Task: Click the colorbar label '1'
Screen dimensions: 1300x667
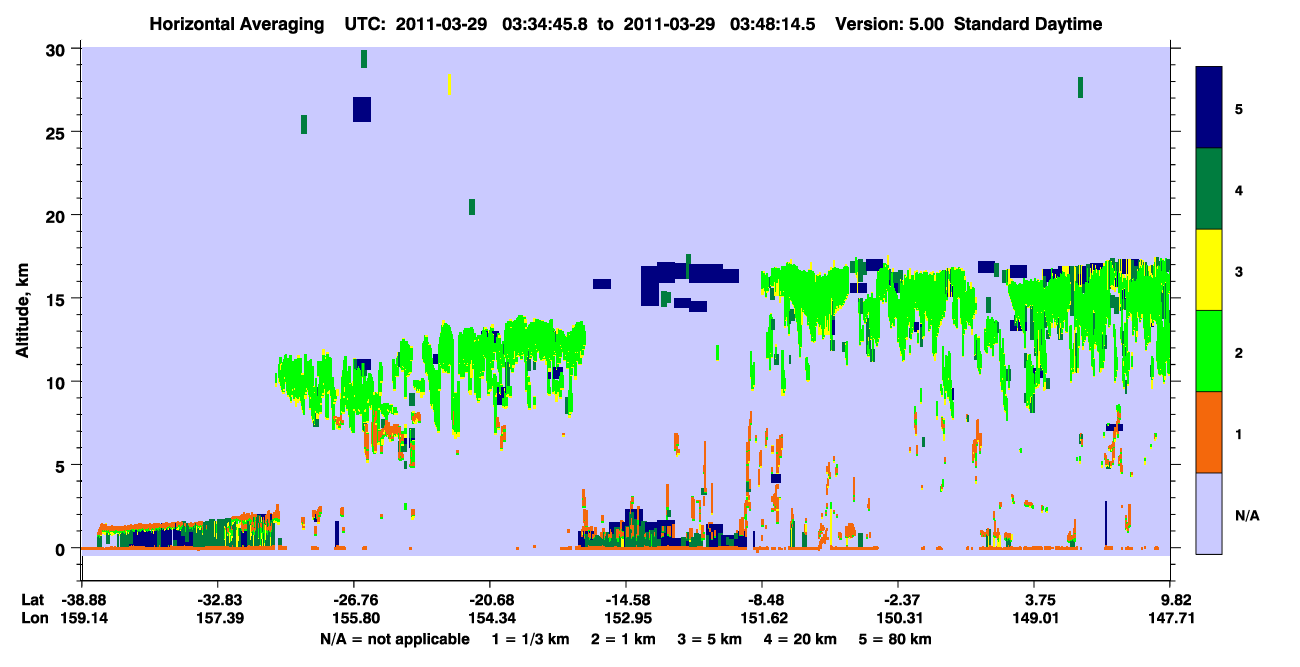Action: (1239, 434)
